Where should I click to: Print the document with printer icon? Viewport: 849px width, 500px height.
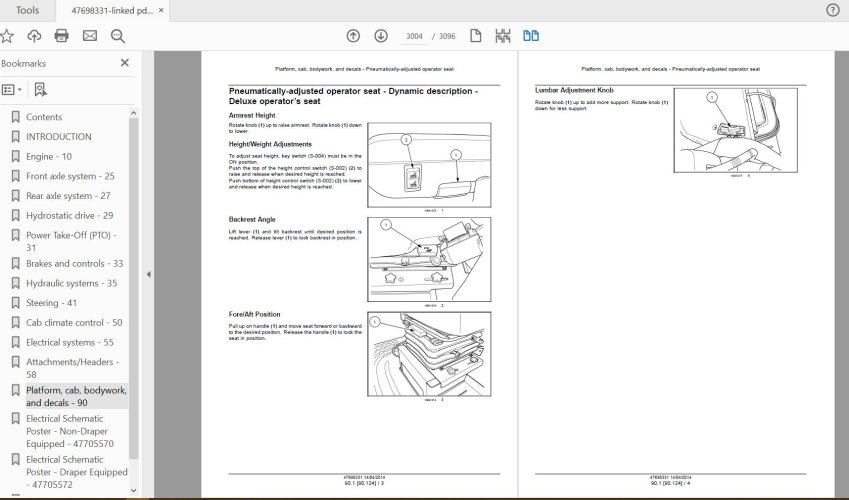coord(62,36)
